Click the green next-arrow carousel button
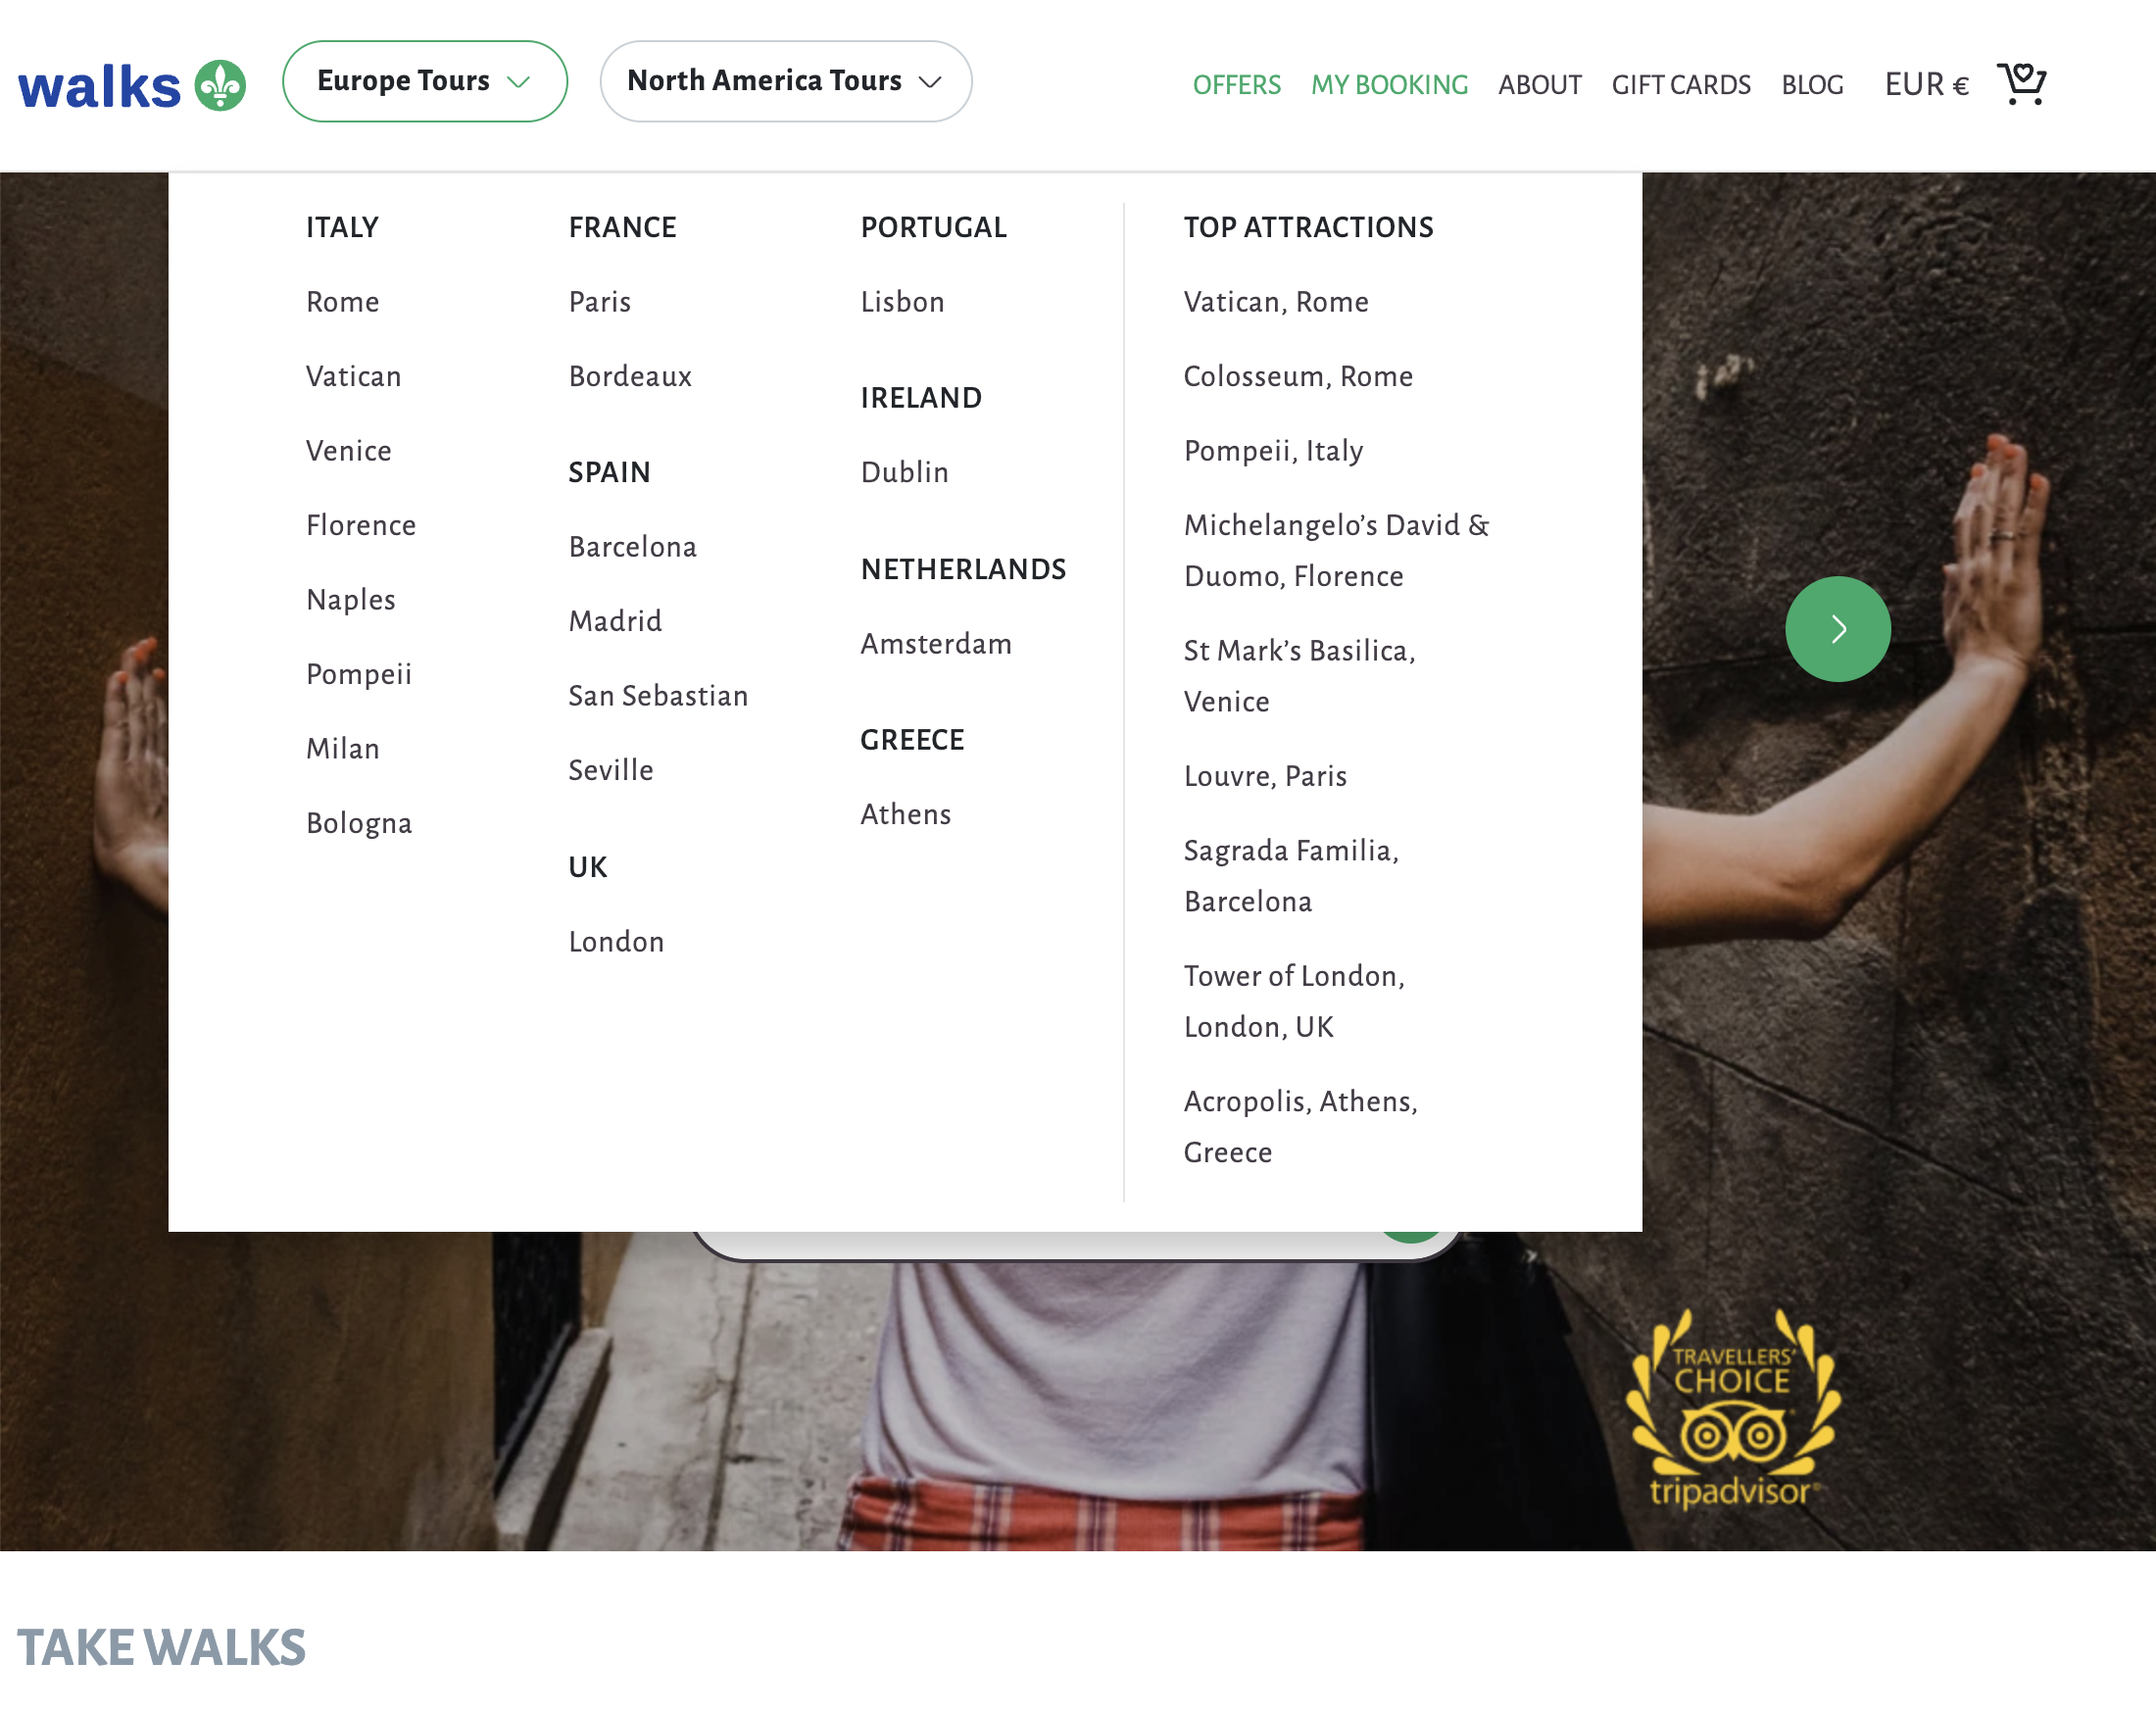This screenshot has height=1711, width=2156. (x=1838, y=628)
